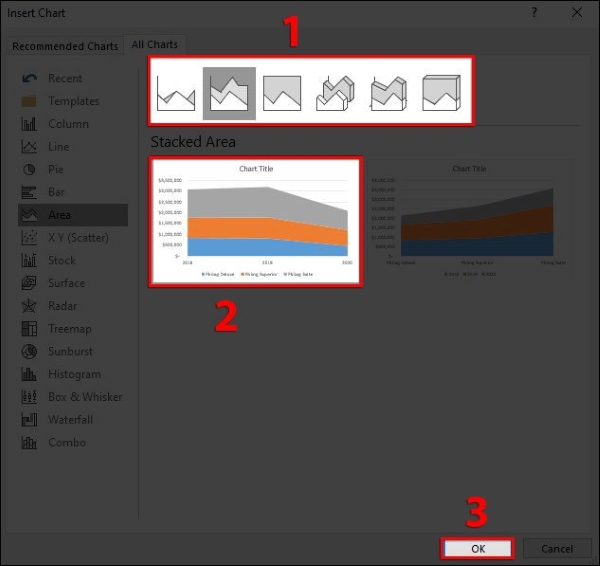Choose the Stacked Area subtype icon
The image size is (600, 566).
[x=229, y=93]
